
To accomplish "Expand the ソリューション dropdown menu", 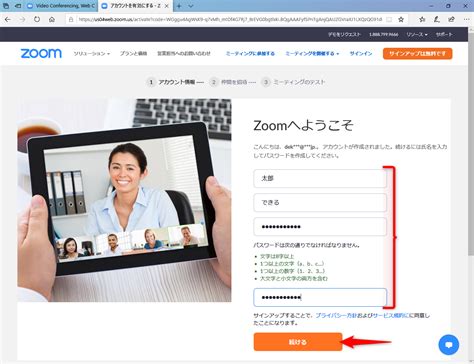I will tap(92, 53).
